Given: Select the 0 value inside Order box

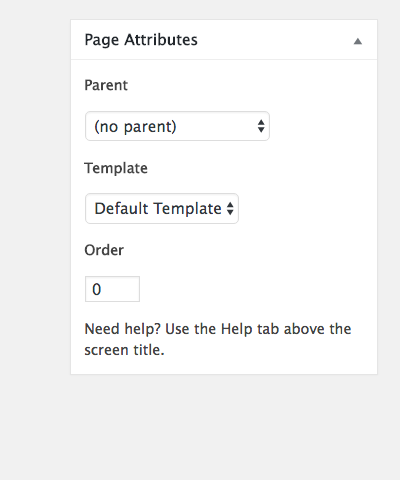Looking at the screenshot, I should (97, 289).
